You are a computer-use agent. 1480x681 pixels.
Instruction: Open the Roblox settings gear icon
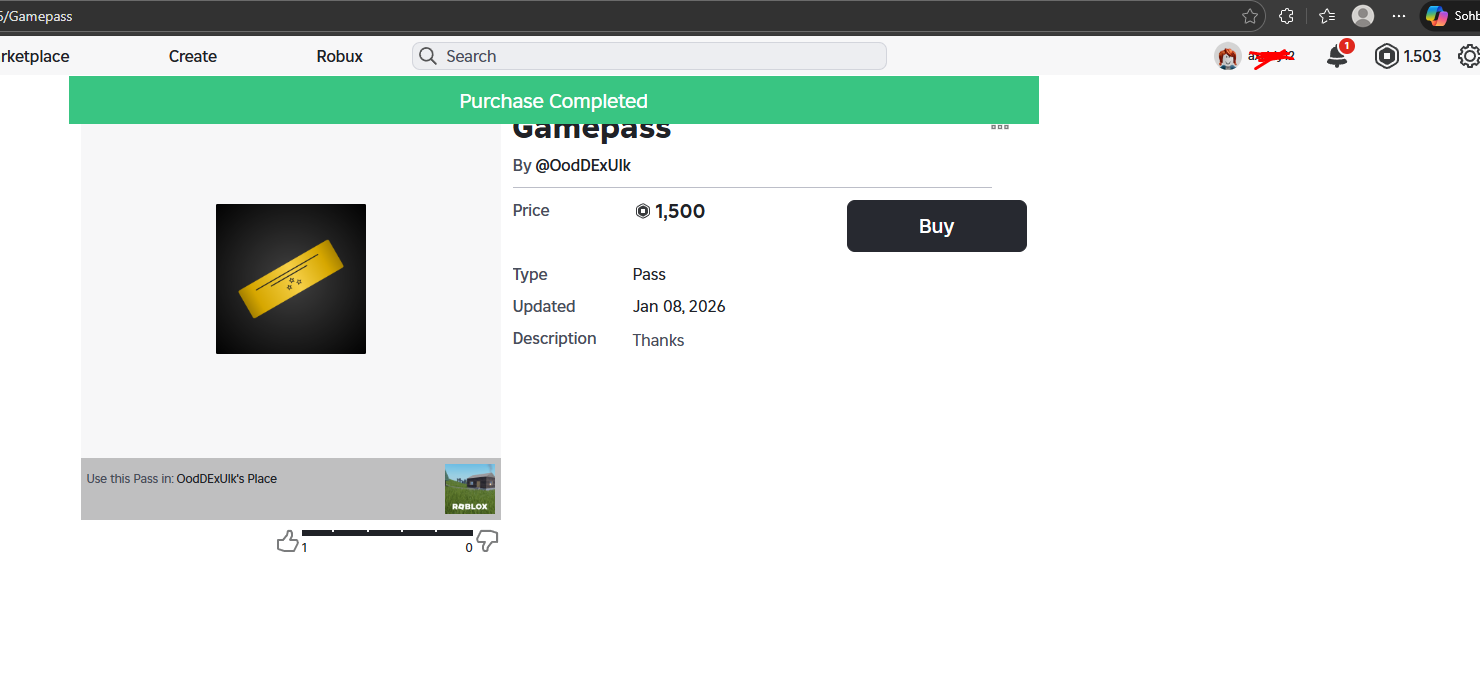coord(1469,57)
